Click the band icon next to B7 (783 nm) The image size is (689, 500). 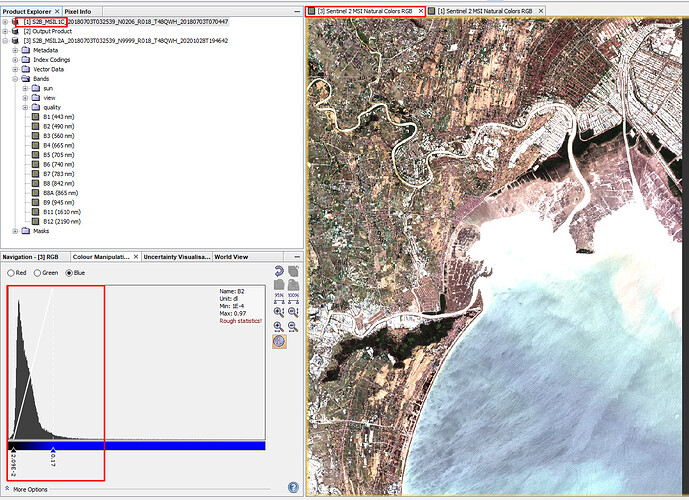click(36, 174)
